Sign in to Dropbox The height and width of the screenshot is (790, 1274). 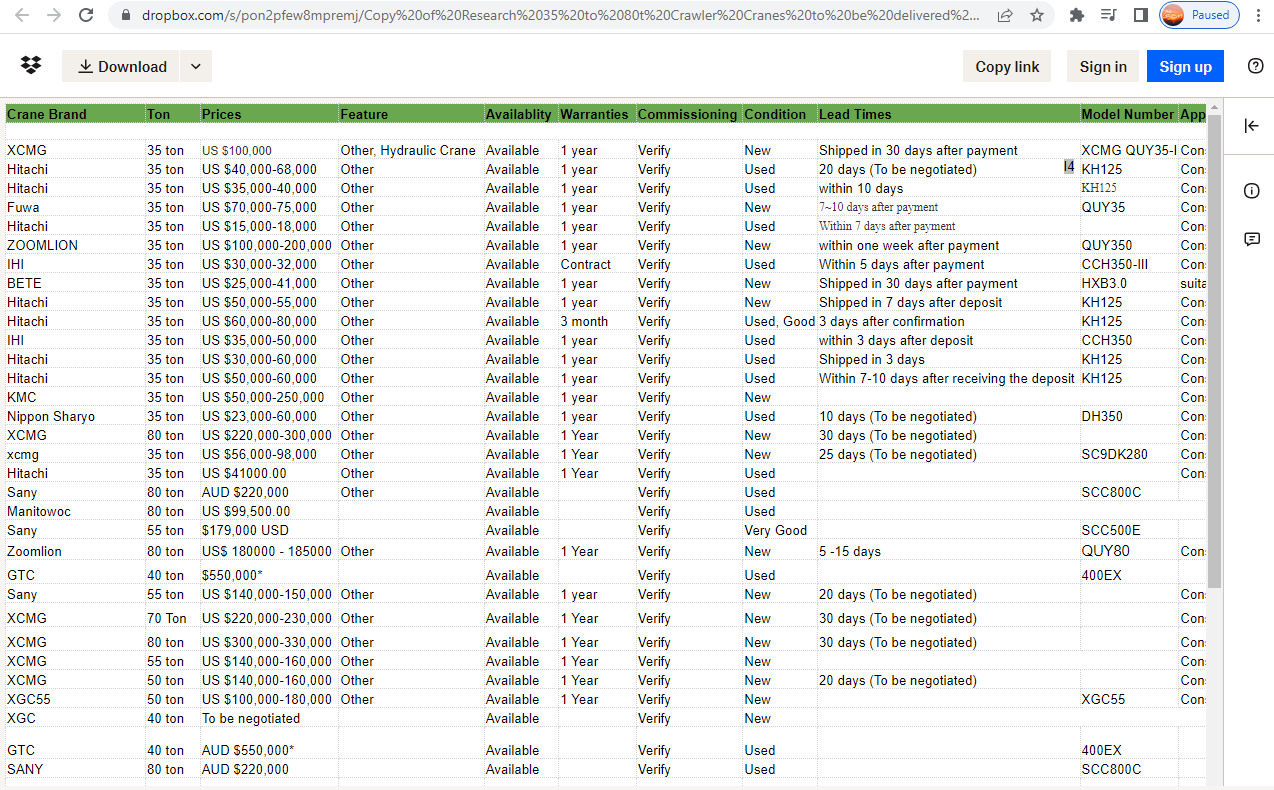click(x=1103, y=66)
